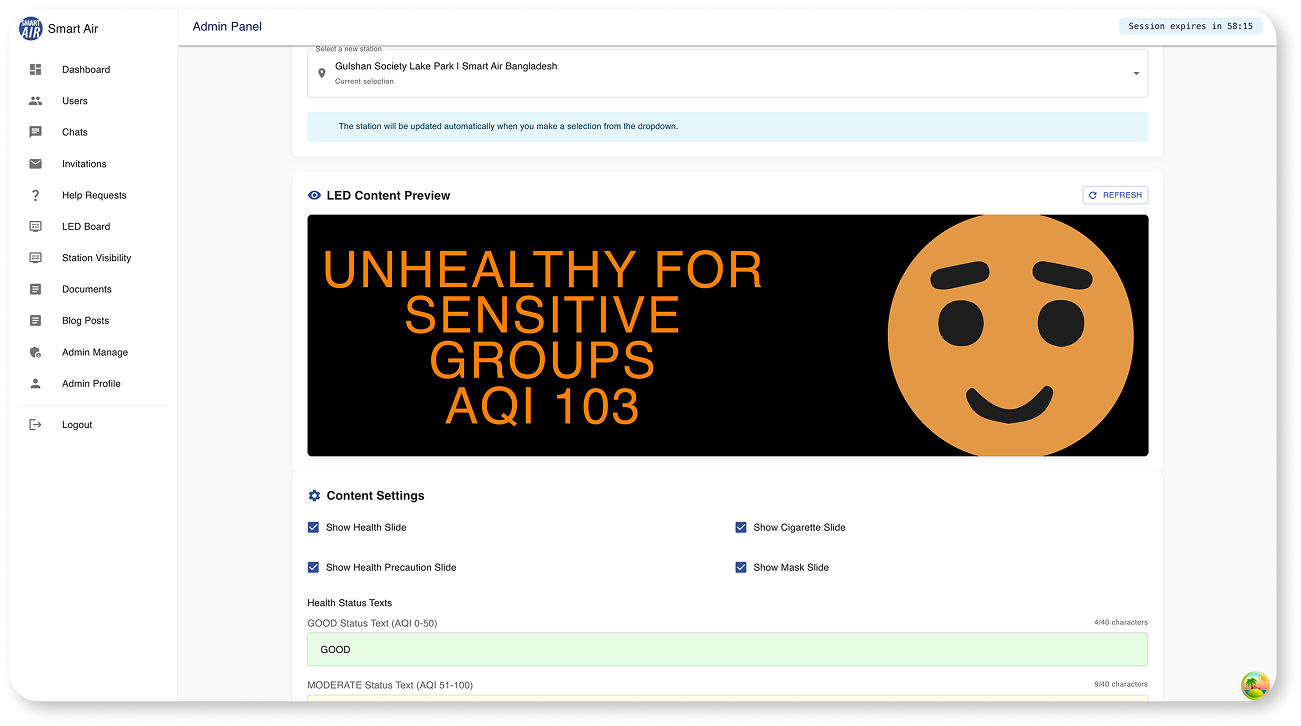Click the Smart Air logo icon
Image resolution: width=1301 pixels, height=726 pixels.
[31, 29]
